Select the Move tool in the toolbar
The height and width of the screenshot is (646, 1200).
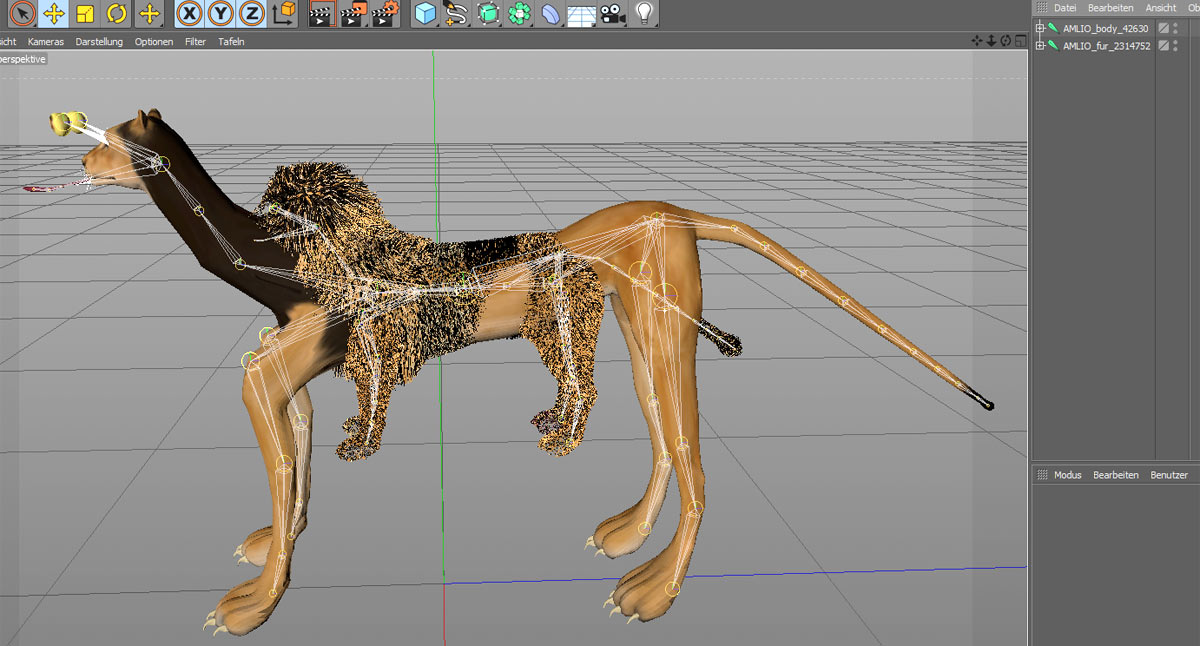point(54,13)
